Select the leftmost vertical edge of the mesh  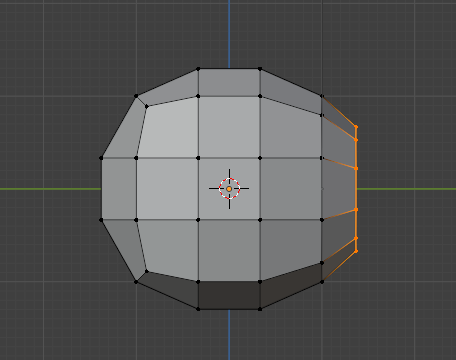(x=101, y=189)
